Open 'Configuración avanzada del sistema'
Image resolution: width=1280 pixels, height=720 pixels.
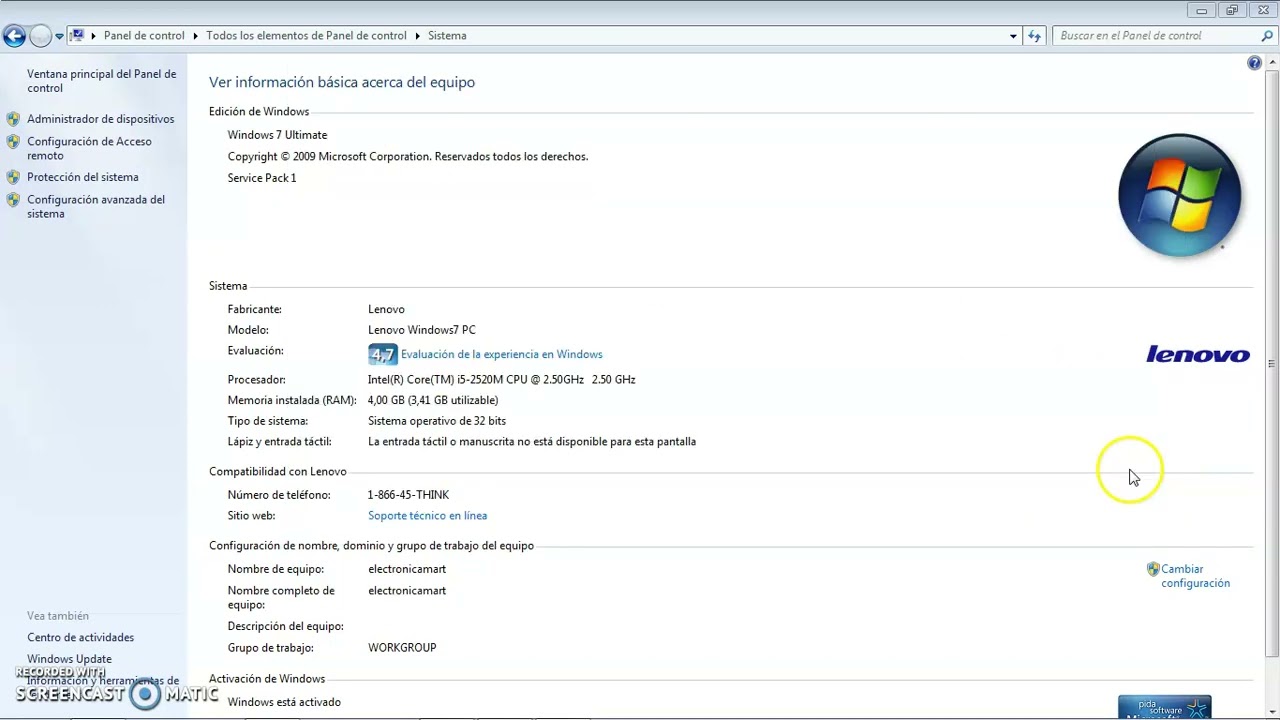tap(95, 206)
